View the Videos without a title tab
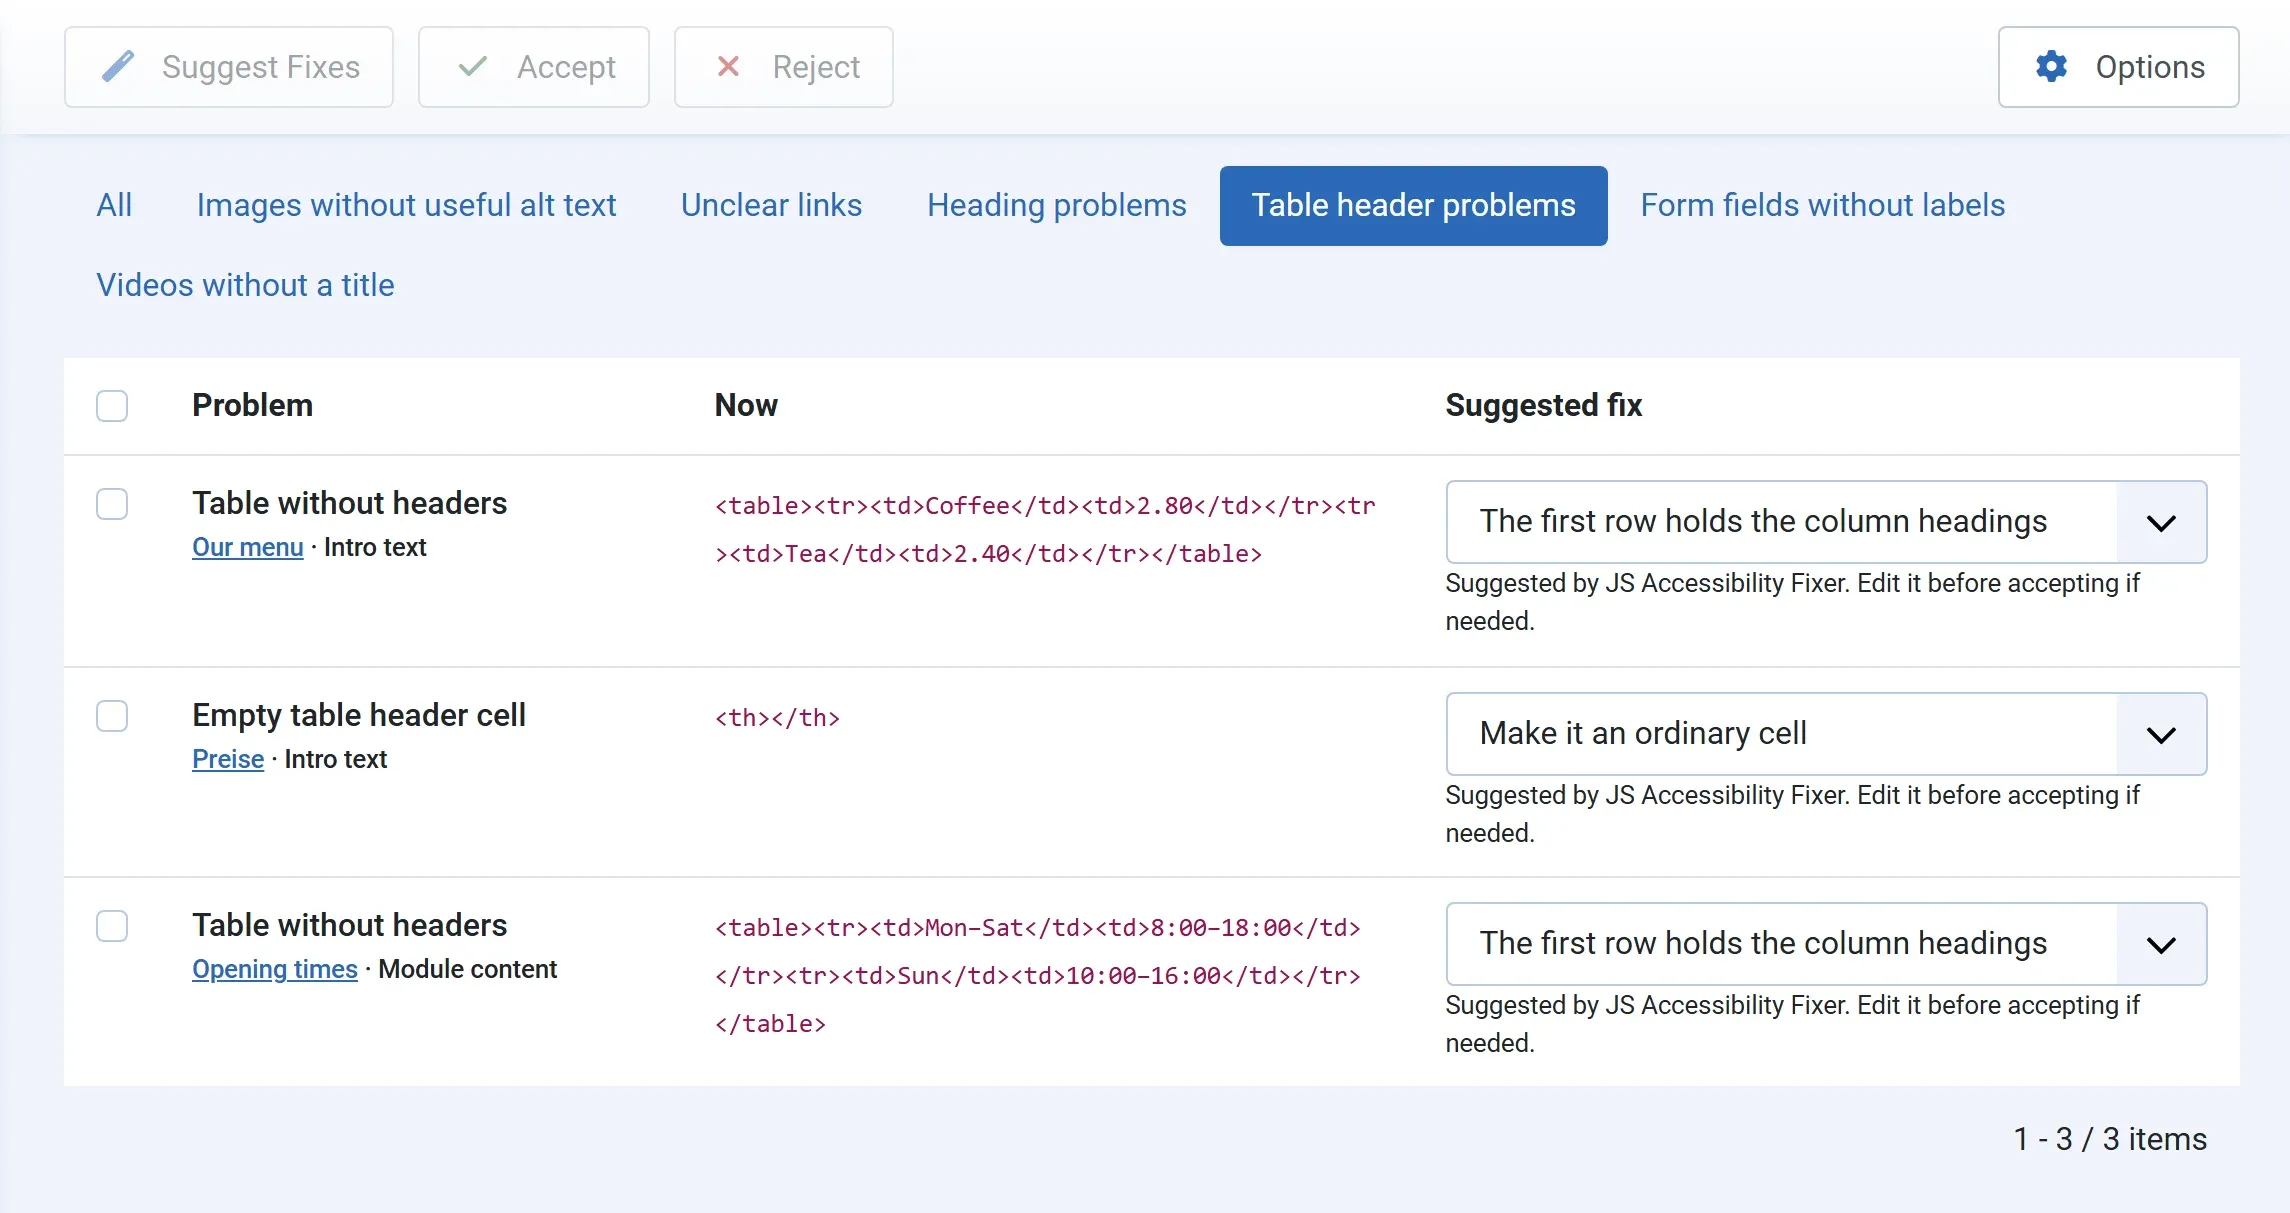The width and height of the screenshot is (2290, 1213). tap(245, 285)
